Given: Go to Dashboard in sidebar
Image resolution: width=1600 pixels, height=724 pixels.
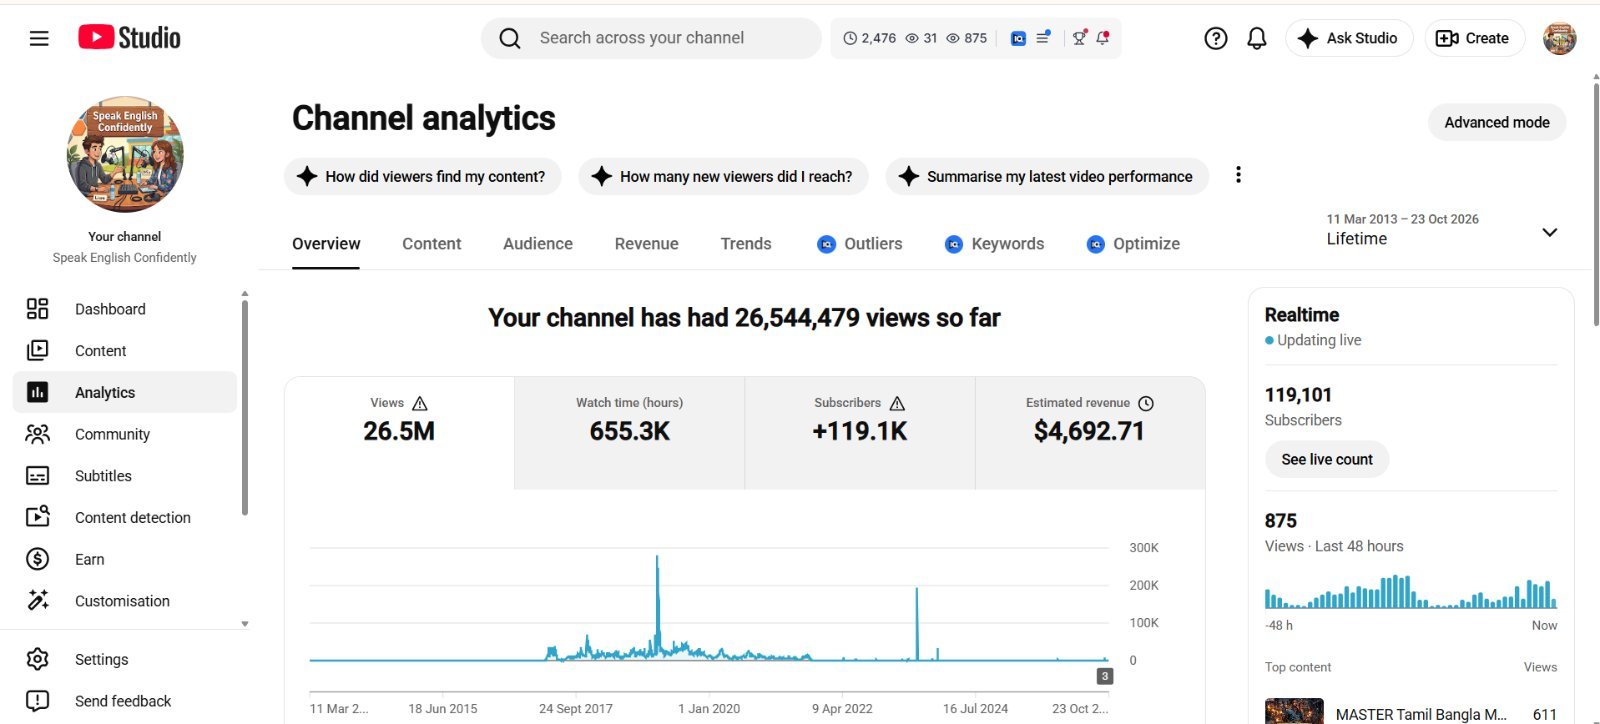Looking at the screenshot, I should tap(125, 309).
